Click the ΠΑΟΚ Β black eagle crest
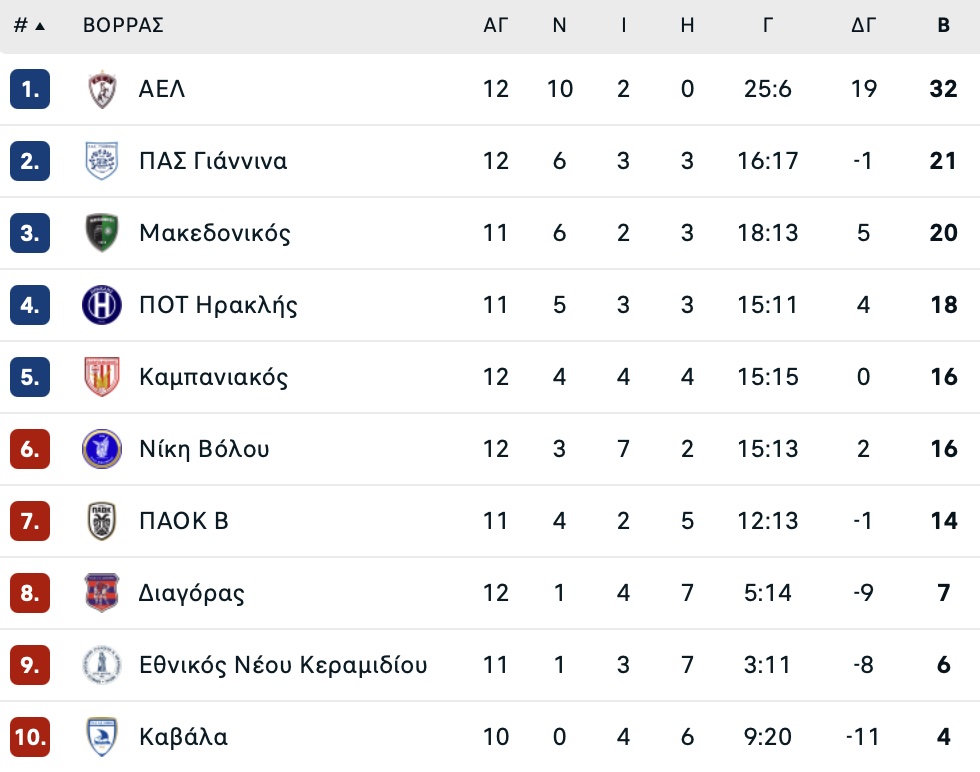This screenshot has height=772, width=980. [102, 521]
